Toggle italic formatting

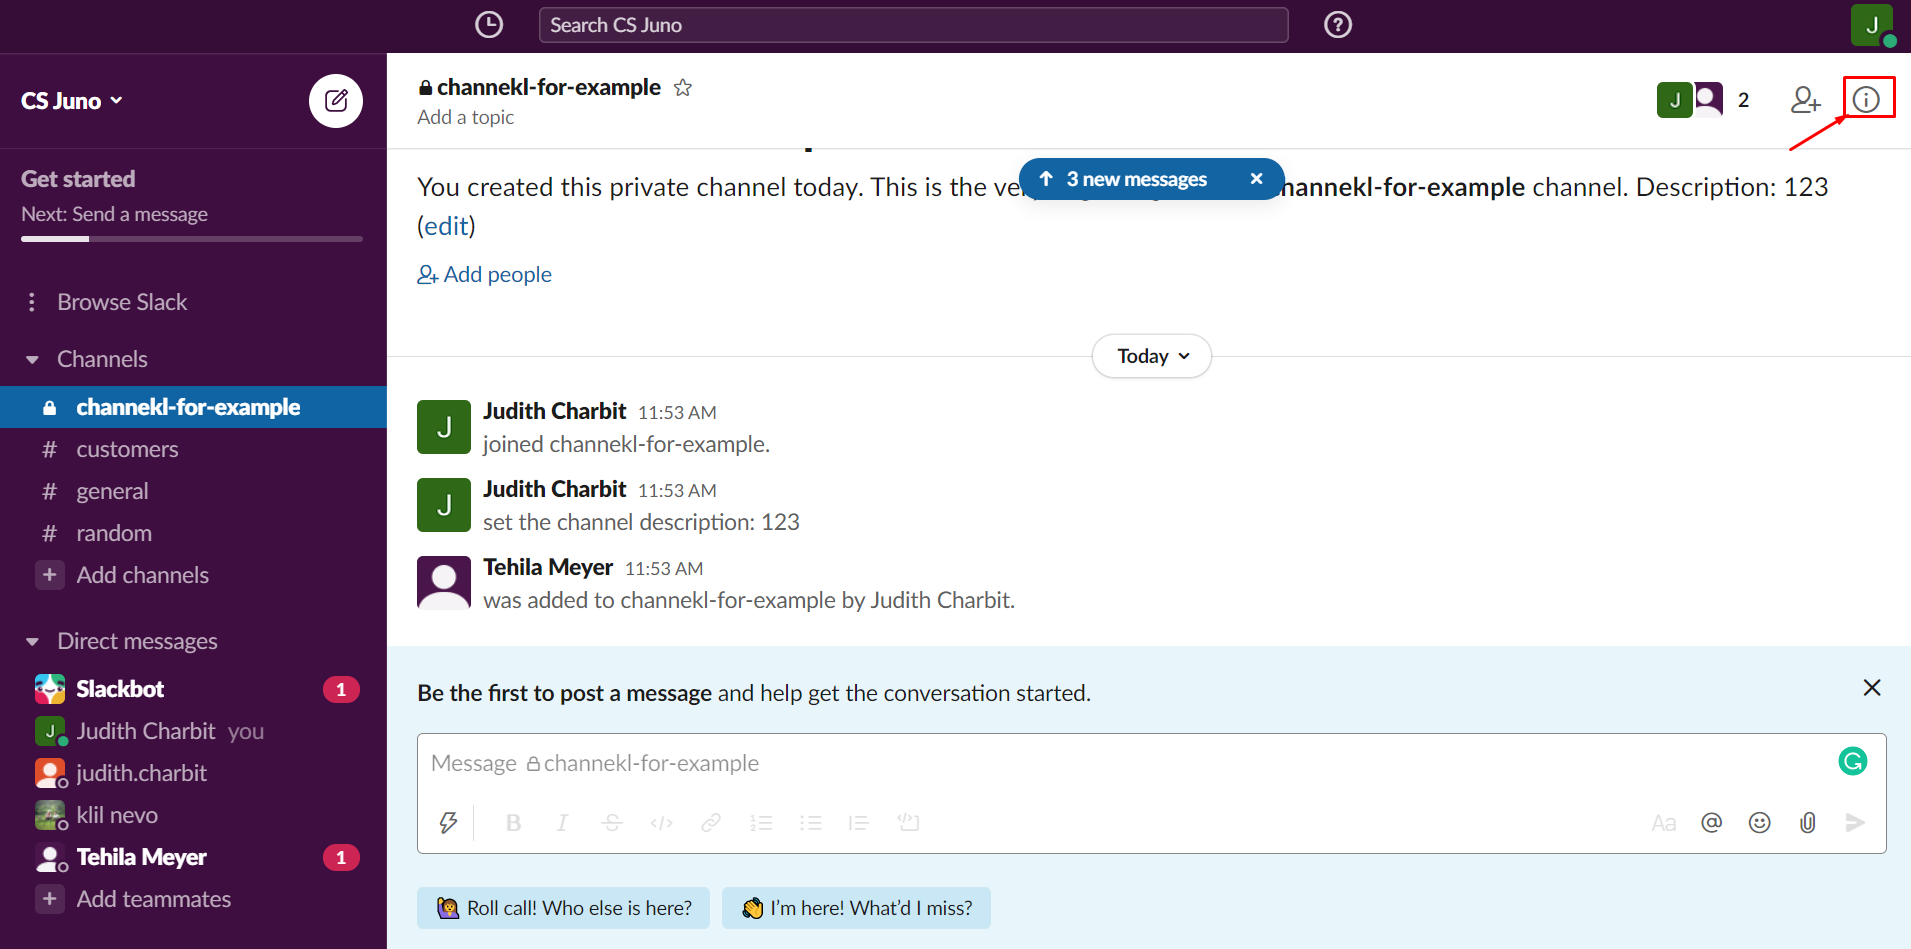click(x=562, y=822)
